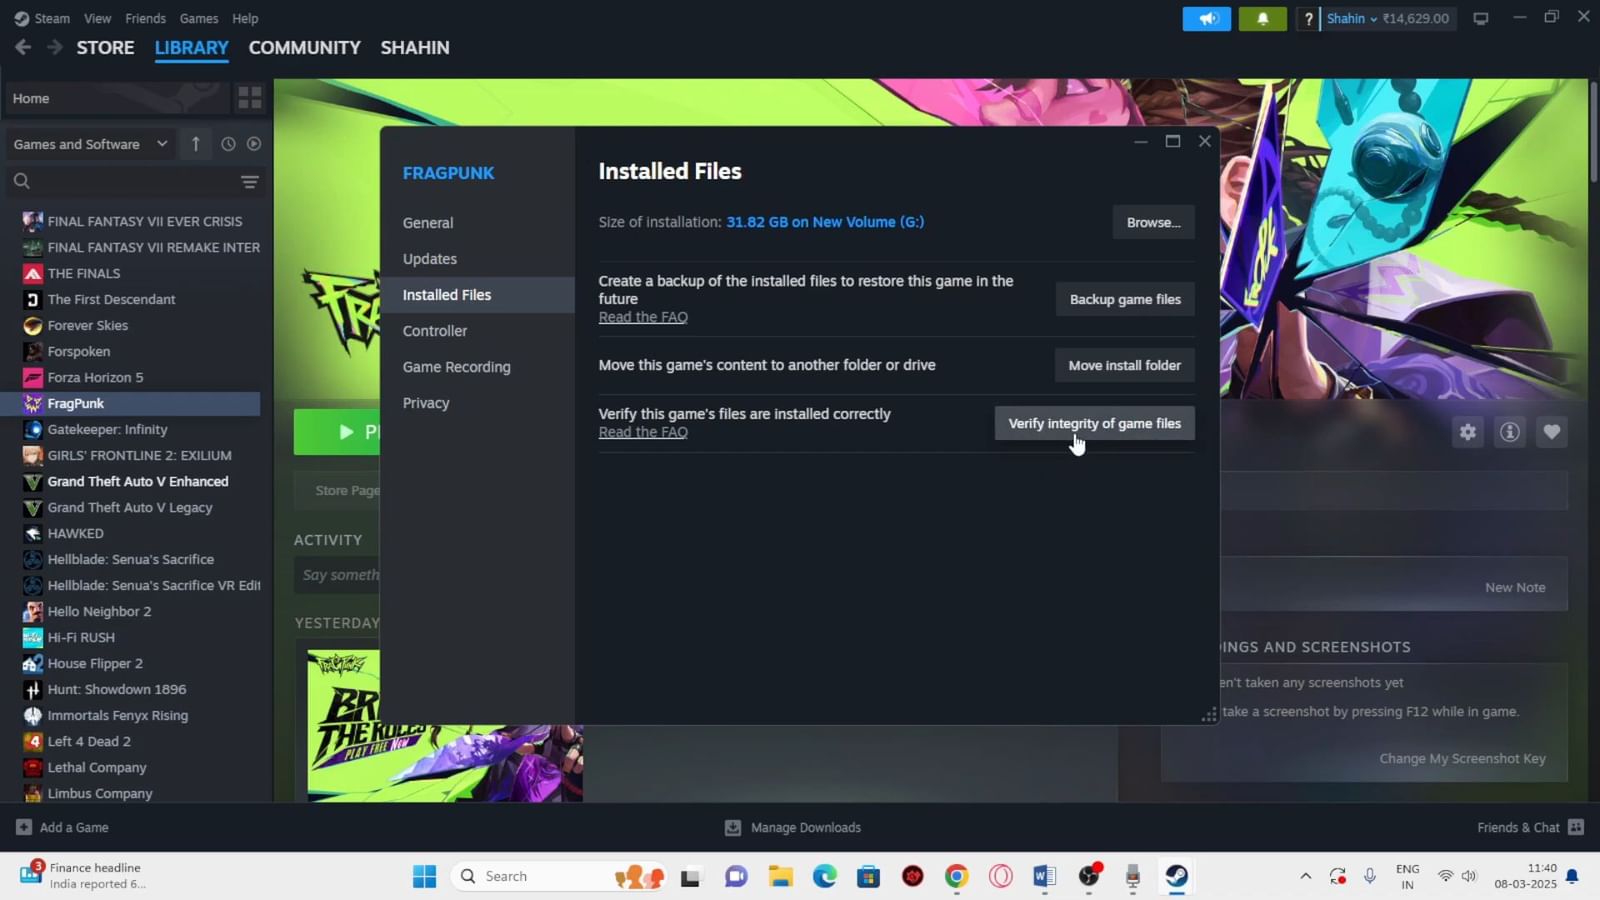Expand hidden icons in the system tray
Image resolution: width=1600 pixels, height=900 pixels.
point(1305,875)
